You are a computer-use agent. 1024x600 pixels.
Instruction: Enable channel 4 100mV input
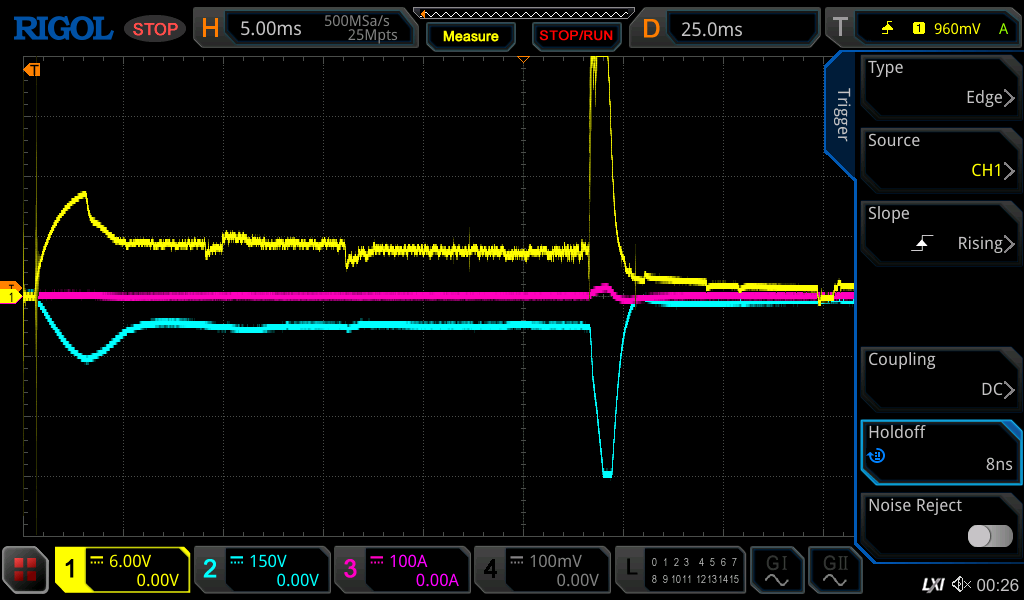[x=540, y=570]
